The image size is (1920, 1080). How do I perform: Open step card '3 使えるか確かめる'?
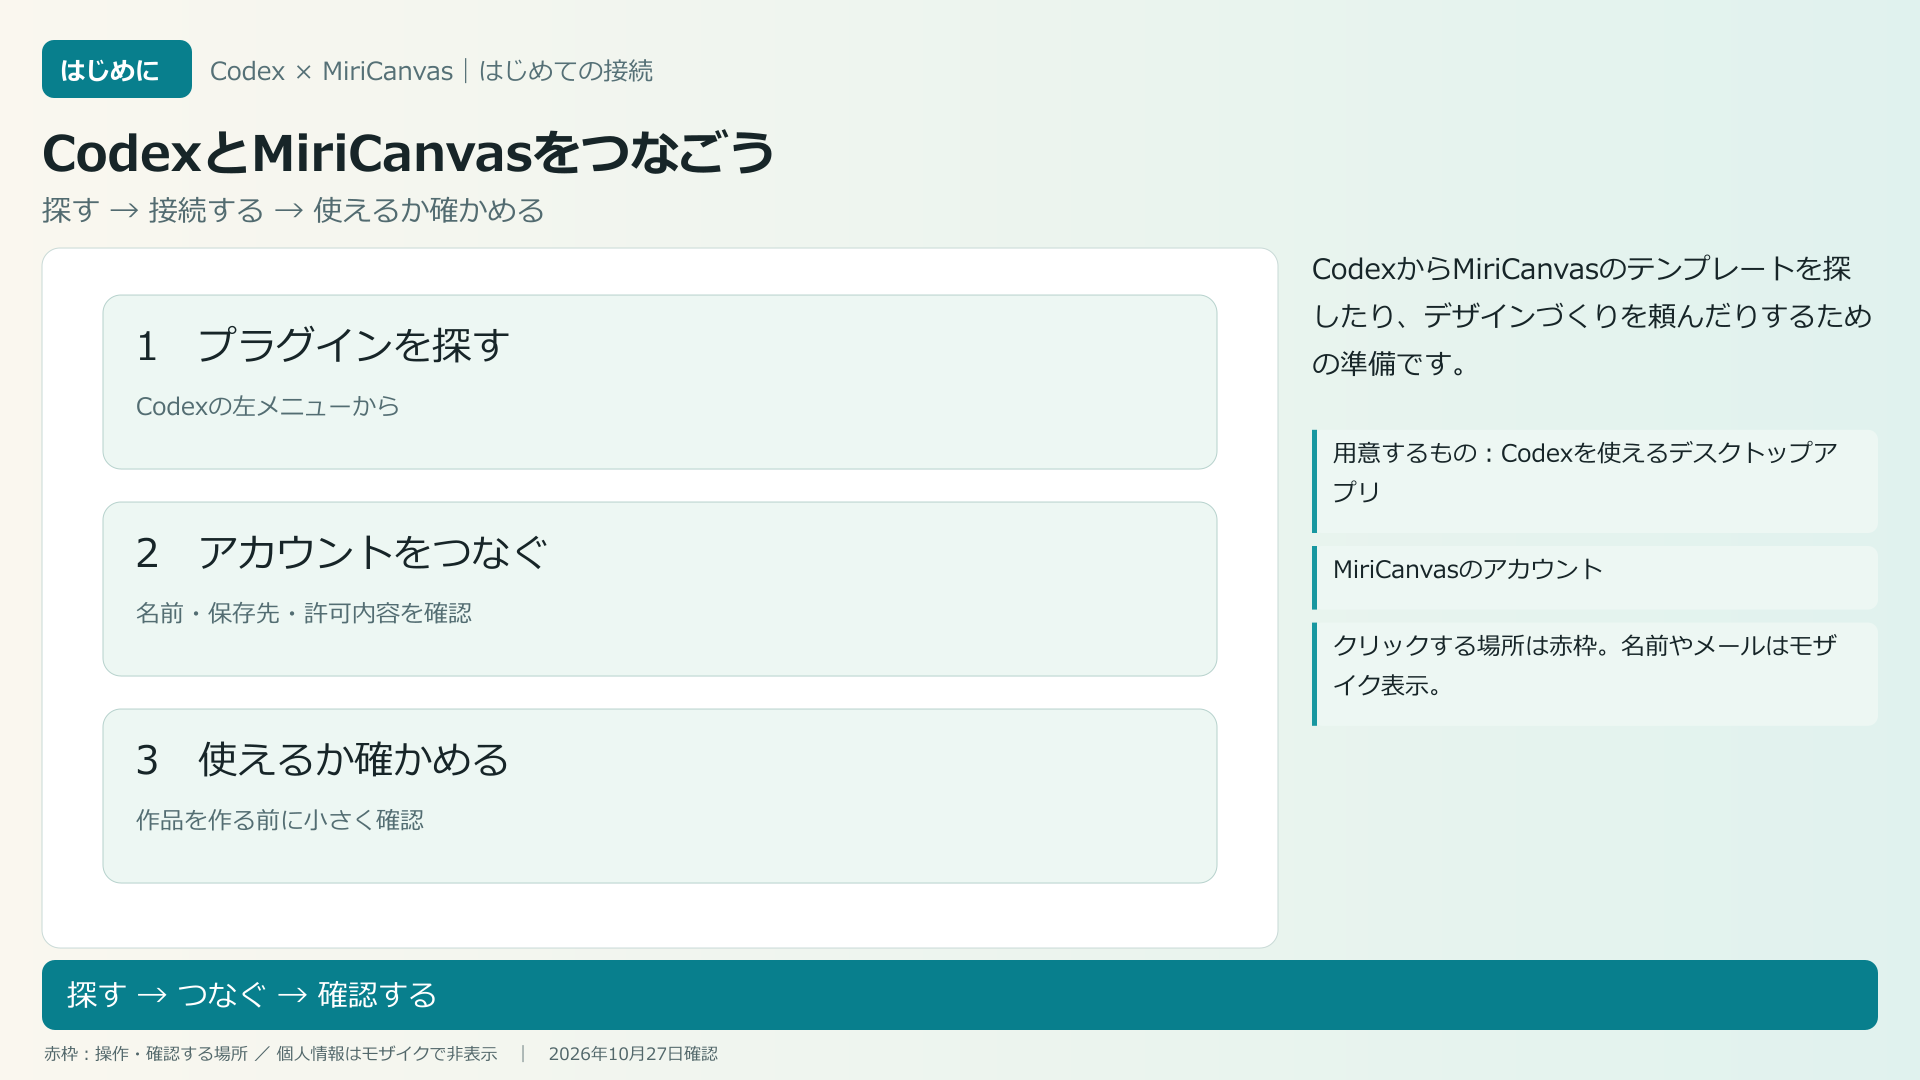click(660, 796)
